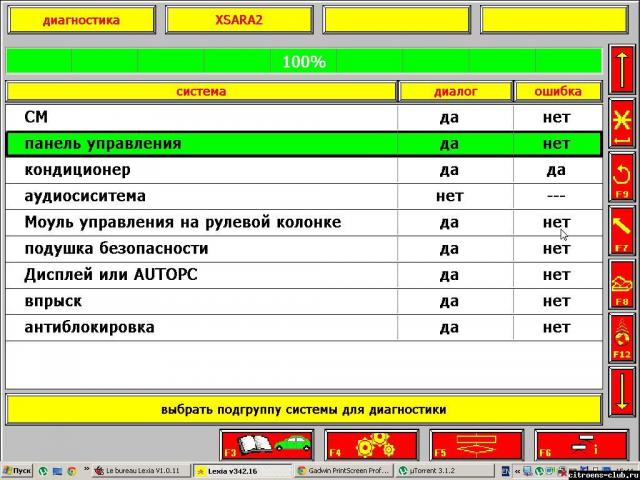640x480 pixels.
Task: Click the F8 vehicle icon button
Action: tap(622, 285)
